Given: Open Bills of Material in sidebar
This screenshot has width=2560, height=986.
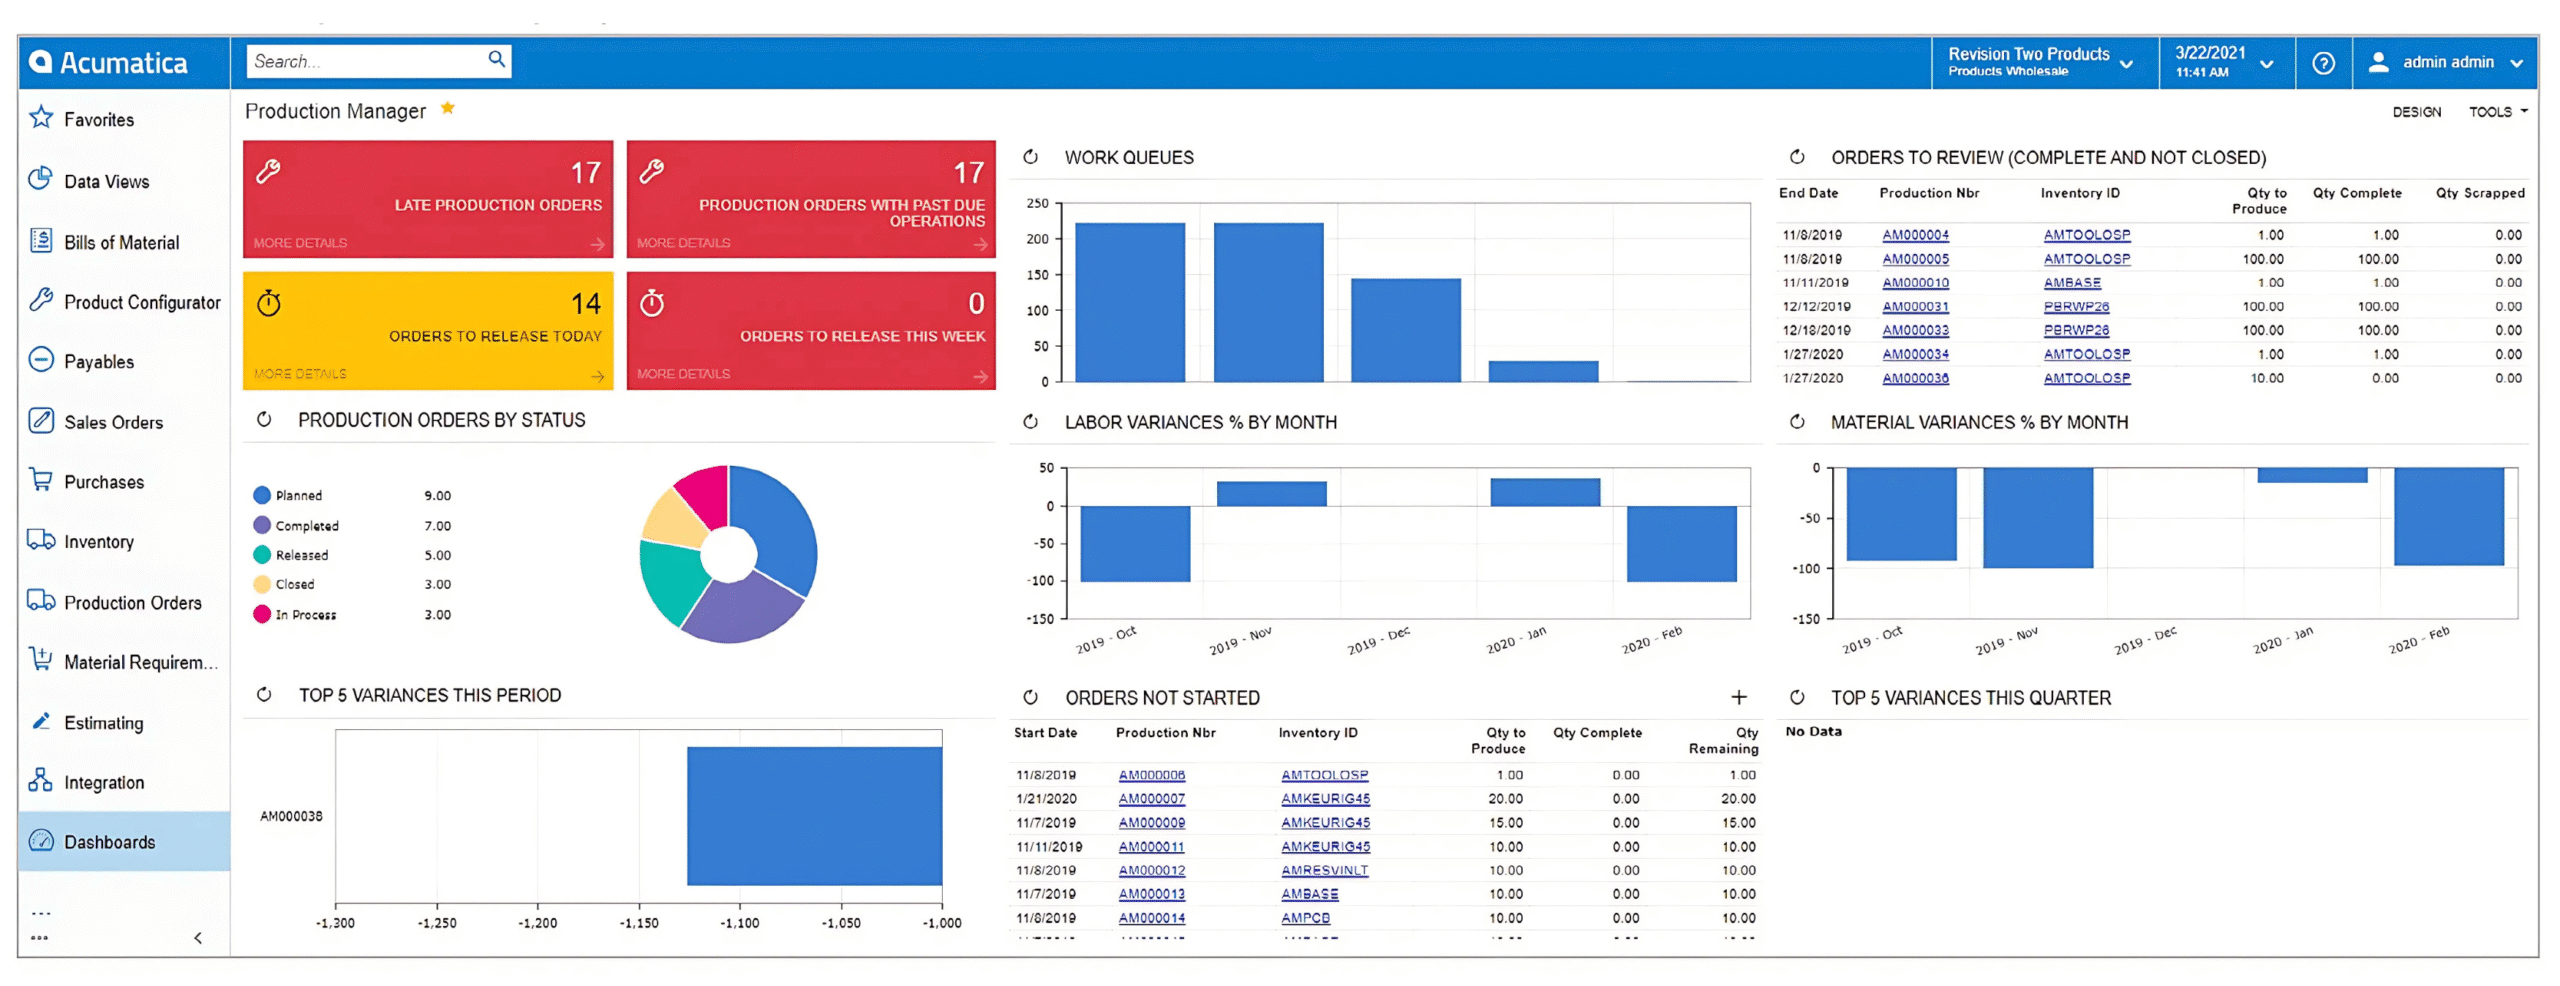Looking at the screenshot, I should click(121, 242).
